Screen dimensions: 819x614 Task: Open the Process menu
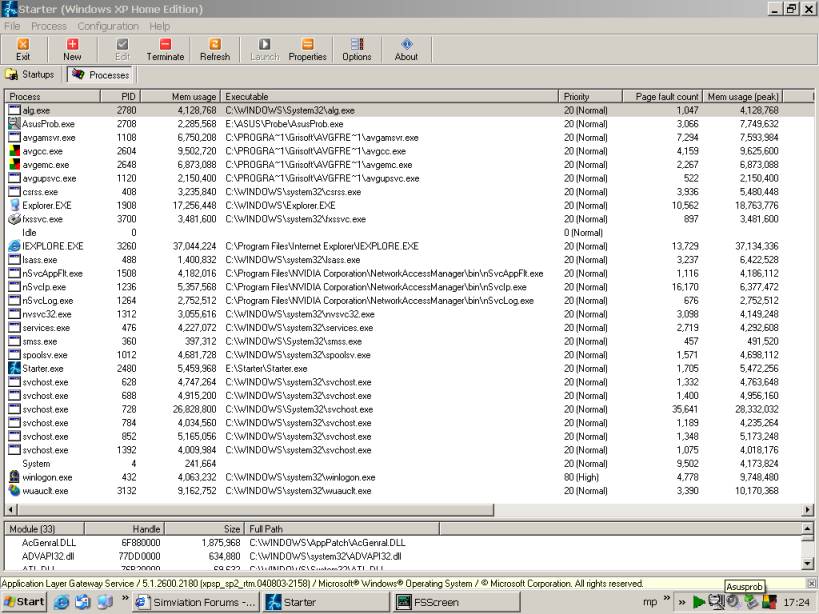pyautogui.click(x=49, y=26)
